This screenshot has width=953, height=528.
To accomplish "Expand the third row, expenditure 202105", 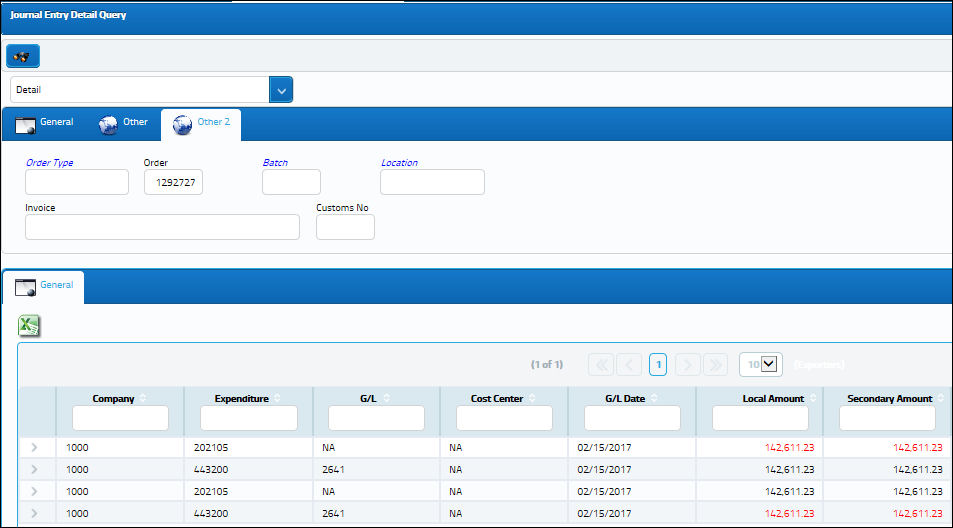I will 35,491.
